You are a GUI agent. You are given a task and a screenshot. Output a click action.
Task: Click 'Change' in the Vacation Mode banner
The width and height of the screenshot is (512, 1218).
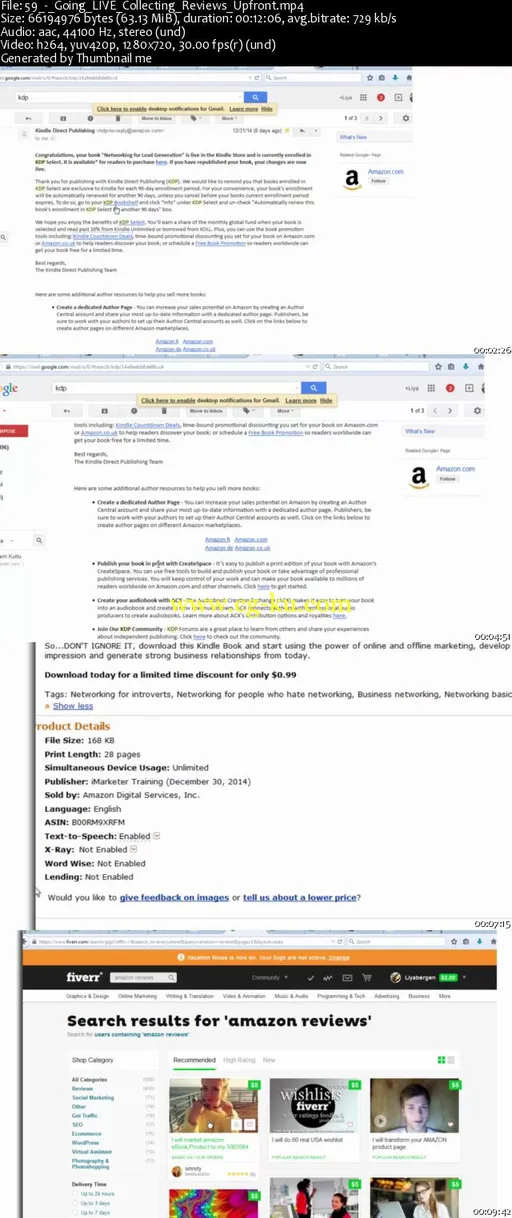pos(339,958)
